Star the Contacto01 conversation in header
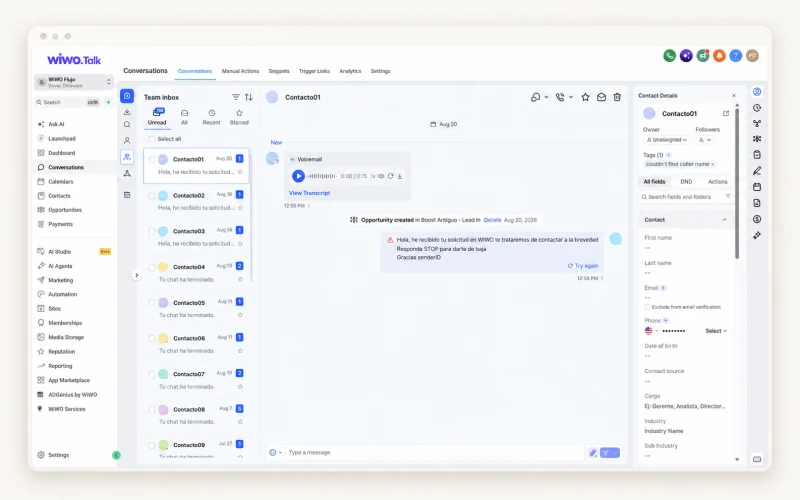Image resolution: width=800 pixels, height=500 pixels. (x=585, y=97)
